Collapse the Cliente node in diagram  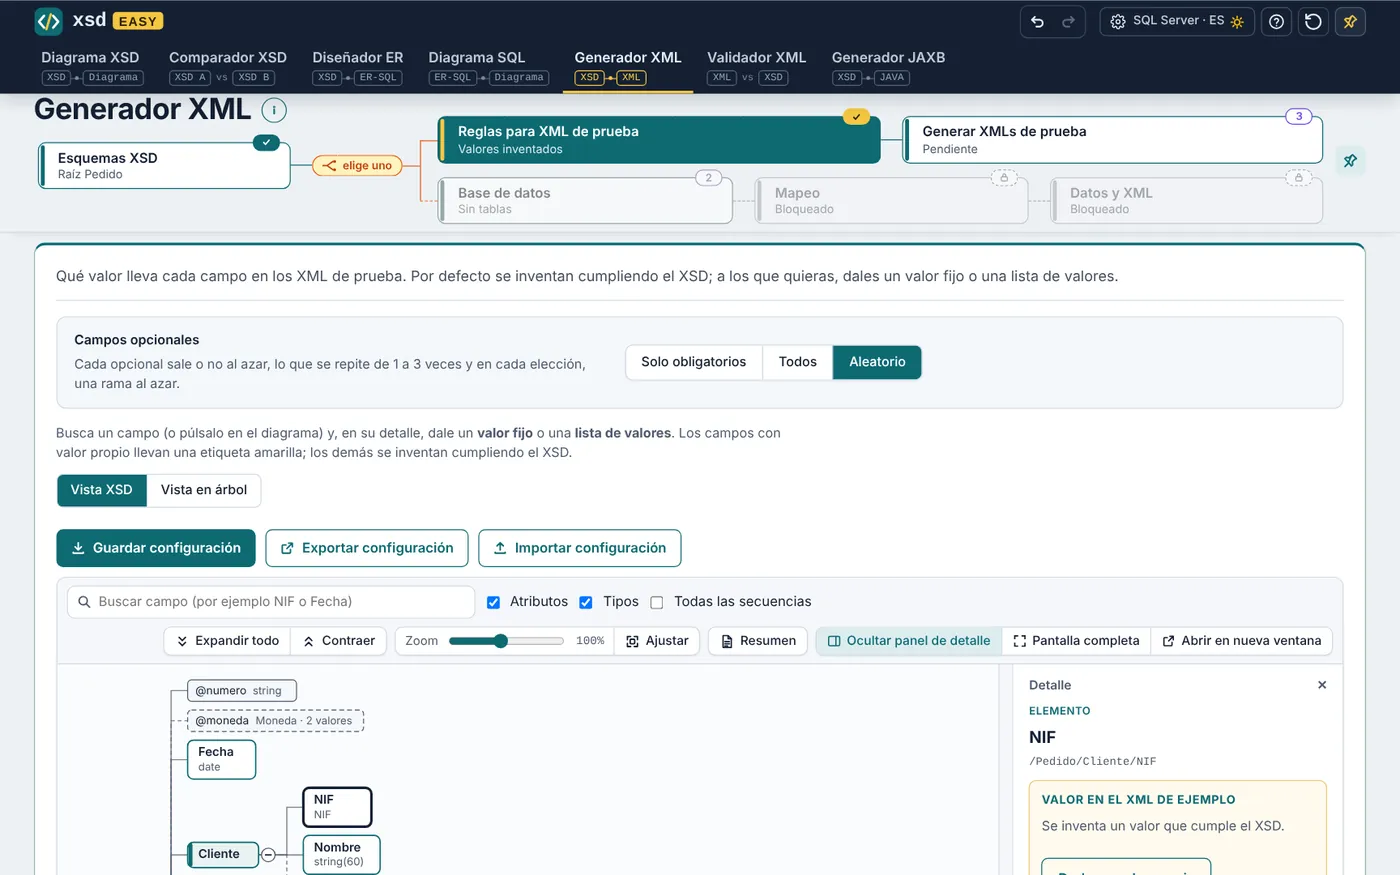(x=268, y=854)
